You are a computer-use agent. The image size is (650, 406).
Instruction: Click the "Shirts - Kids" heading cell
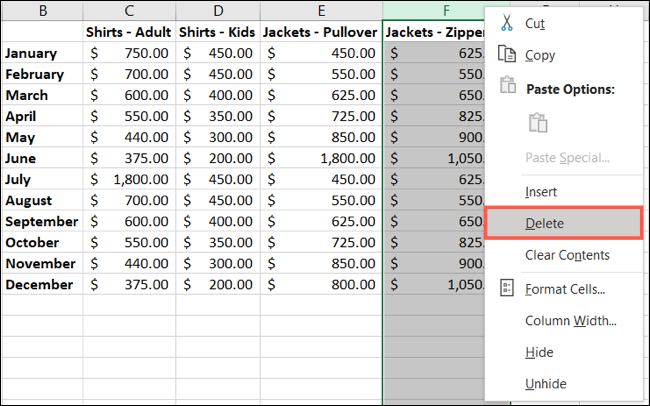click(217, 32)
